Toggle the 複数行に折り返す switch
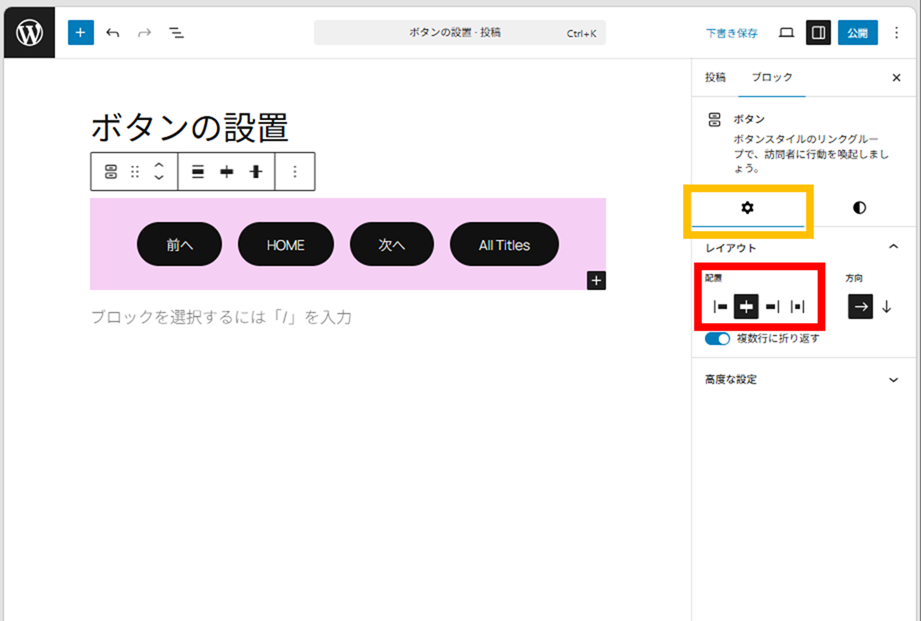921x621 pixels. tap(718, 339)
